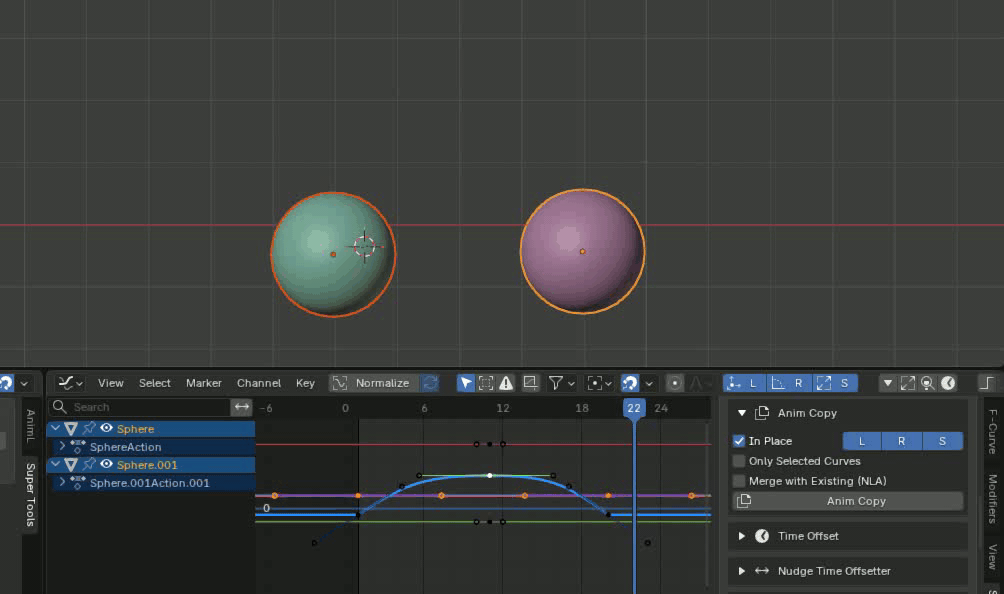The height and width of the screenshot is (594, 1004).
Task: Toggle only show selected arrow icon
Action: click(x=466, y=383)
